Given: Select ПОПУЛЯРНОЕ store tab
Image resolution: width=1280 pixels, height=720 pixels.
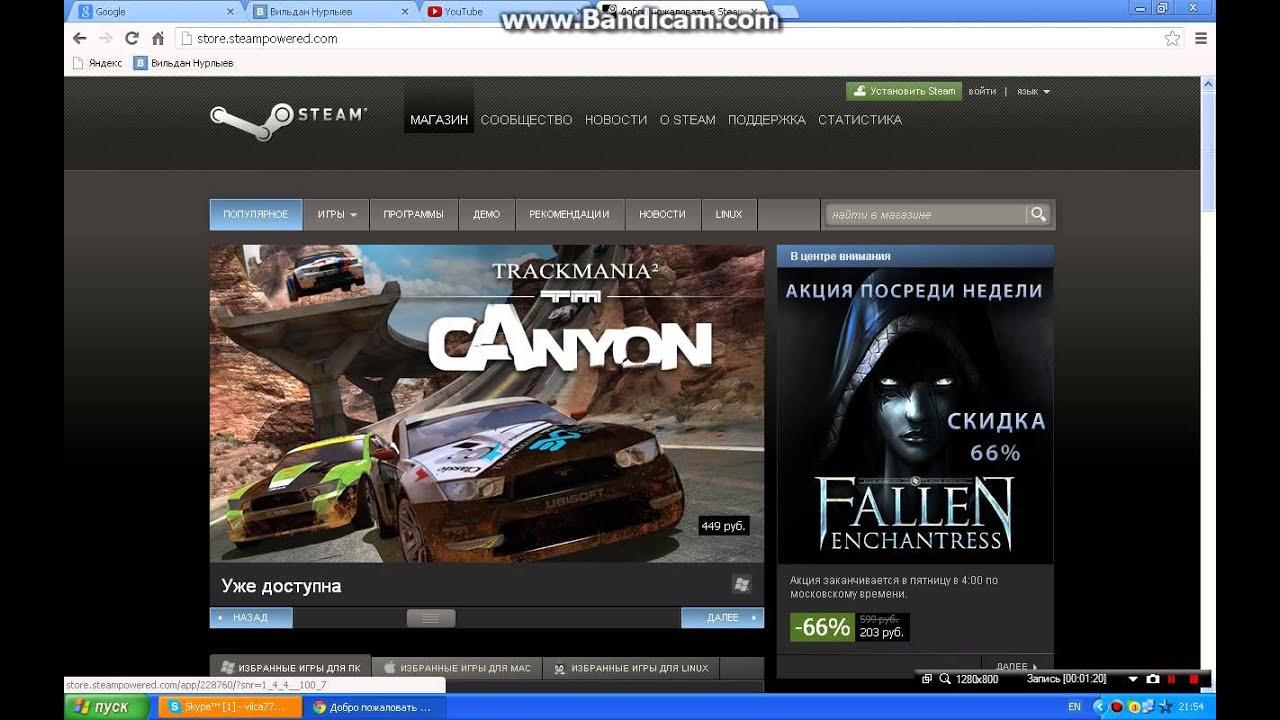Looking at the screenshot, I should (x=256, y=214).
